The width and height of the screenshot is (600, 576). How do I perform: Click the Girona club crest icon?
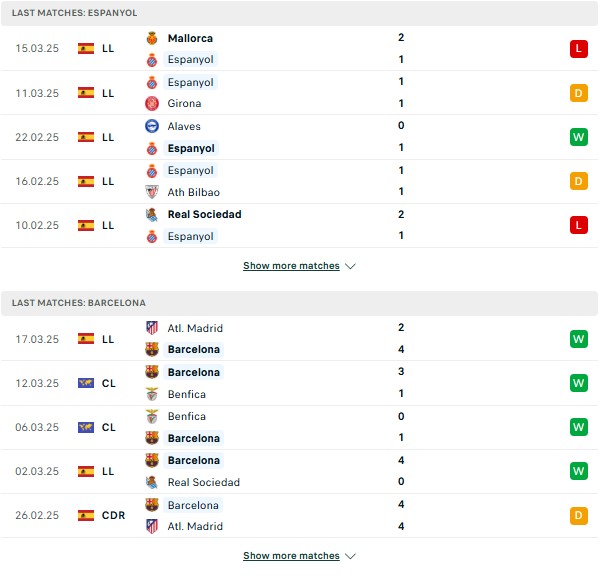(x=152, y=103)
